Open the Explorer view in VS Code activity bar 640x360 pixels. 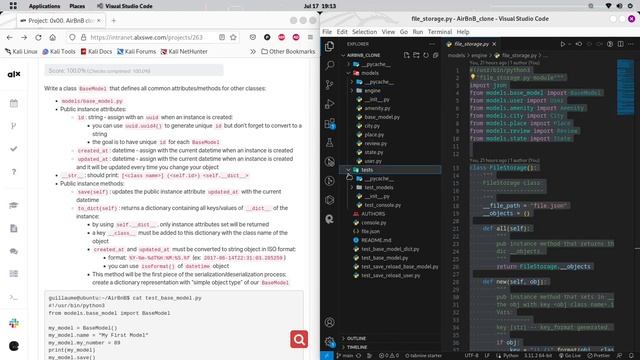click(330, 46)
